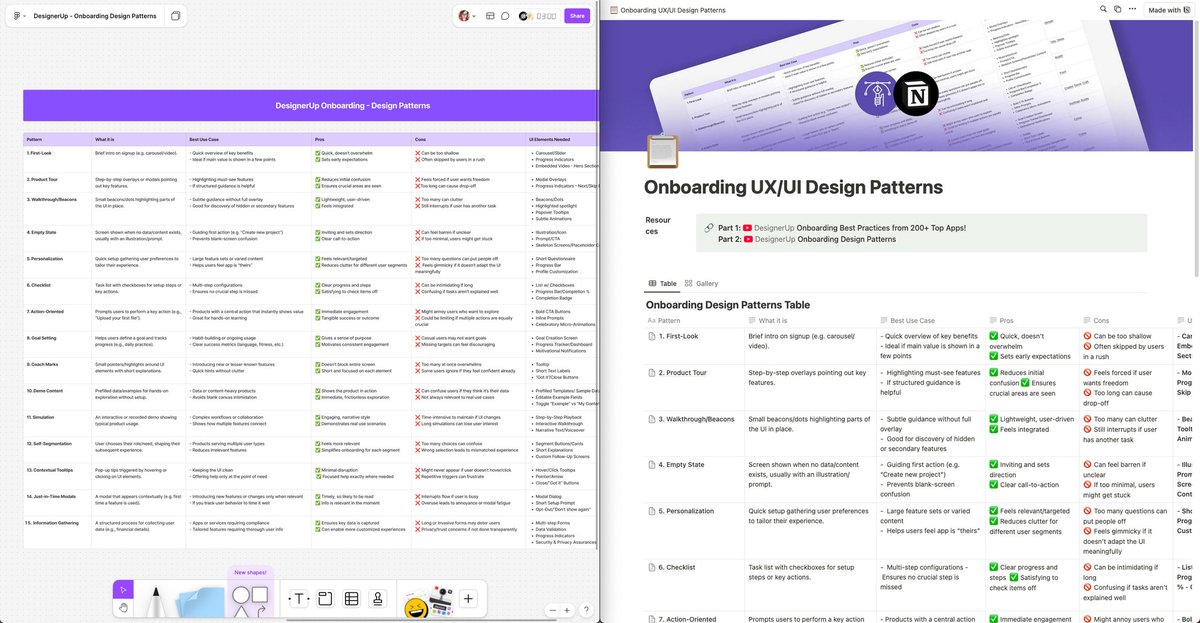Click the FigJam table header 'Best Use Case'
1200x623 pixels.
click(206, 139)
